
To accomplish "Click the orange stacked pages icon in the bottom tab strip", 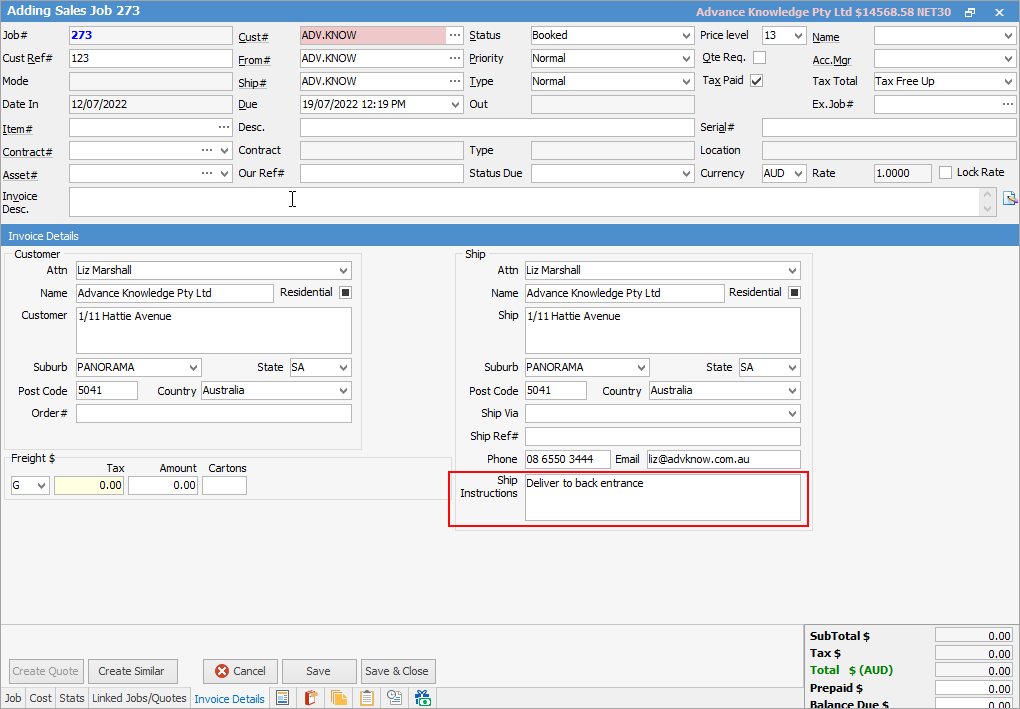I will coord(339,698).
